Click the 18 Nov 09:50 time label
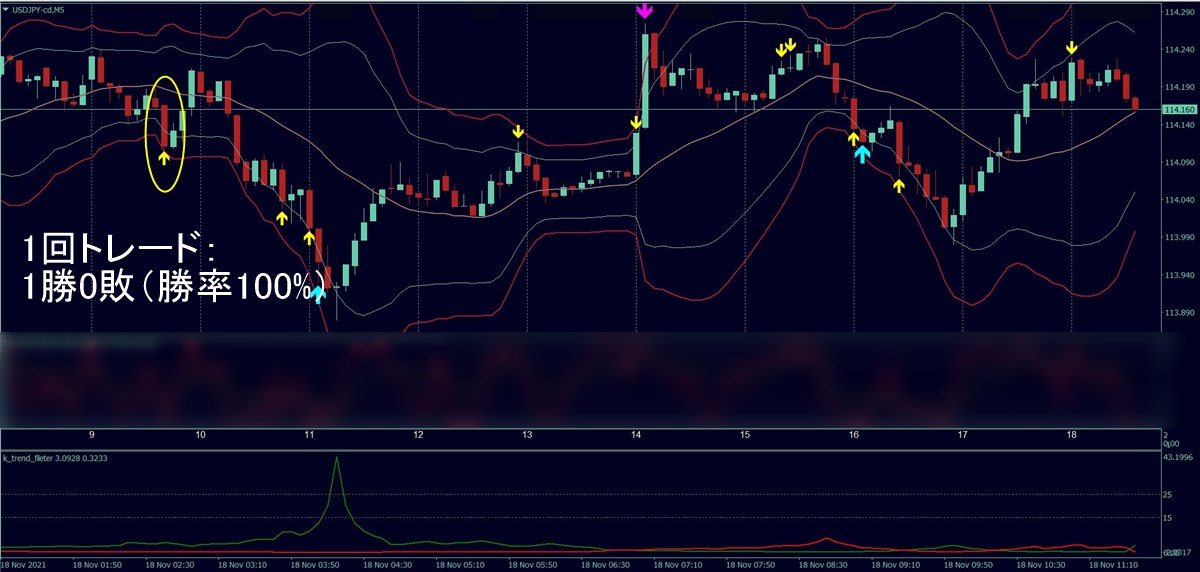The width and height of the screenshot is (1200, 572). [x=968, y=564]
